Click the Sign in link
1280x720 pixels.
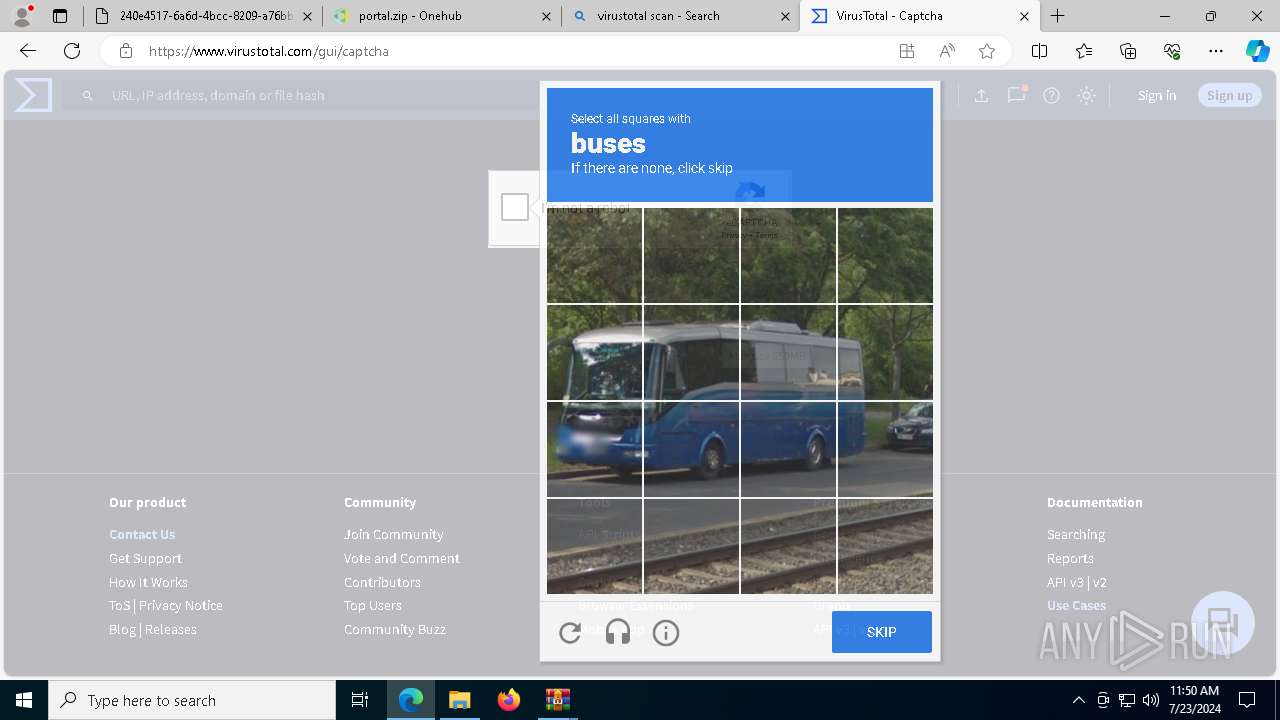coord(1157,95)
